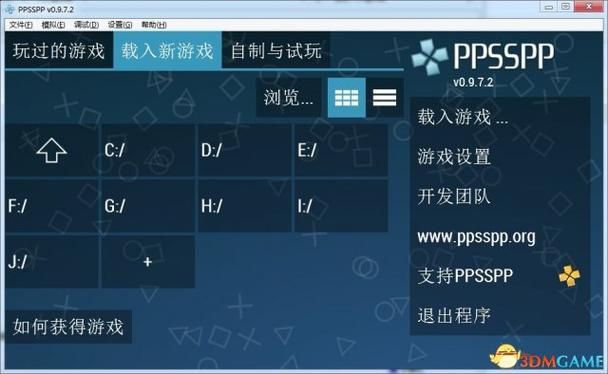Click the gold PPSSPP icon
Screen dimensions: 608x374
(x=569, y=276)
